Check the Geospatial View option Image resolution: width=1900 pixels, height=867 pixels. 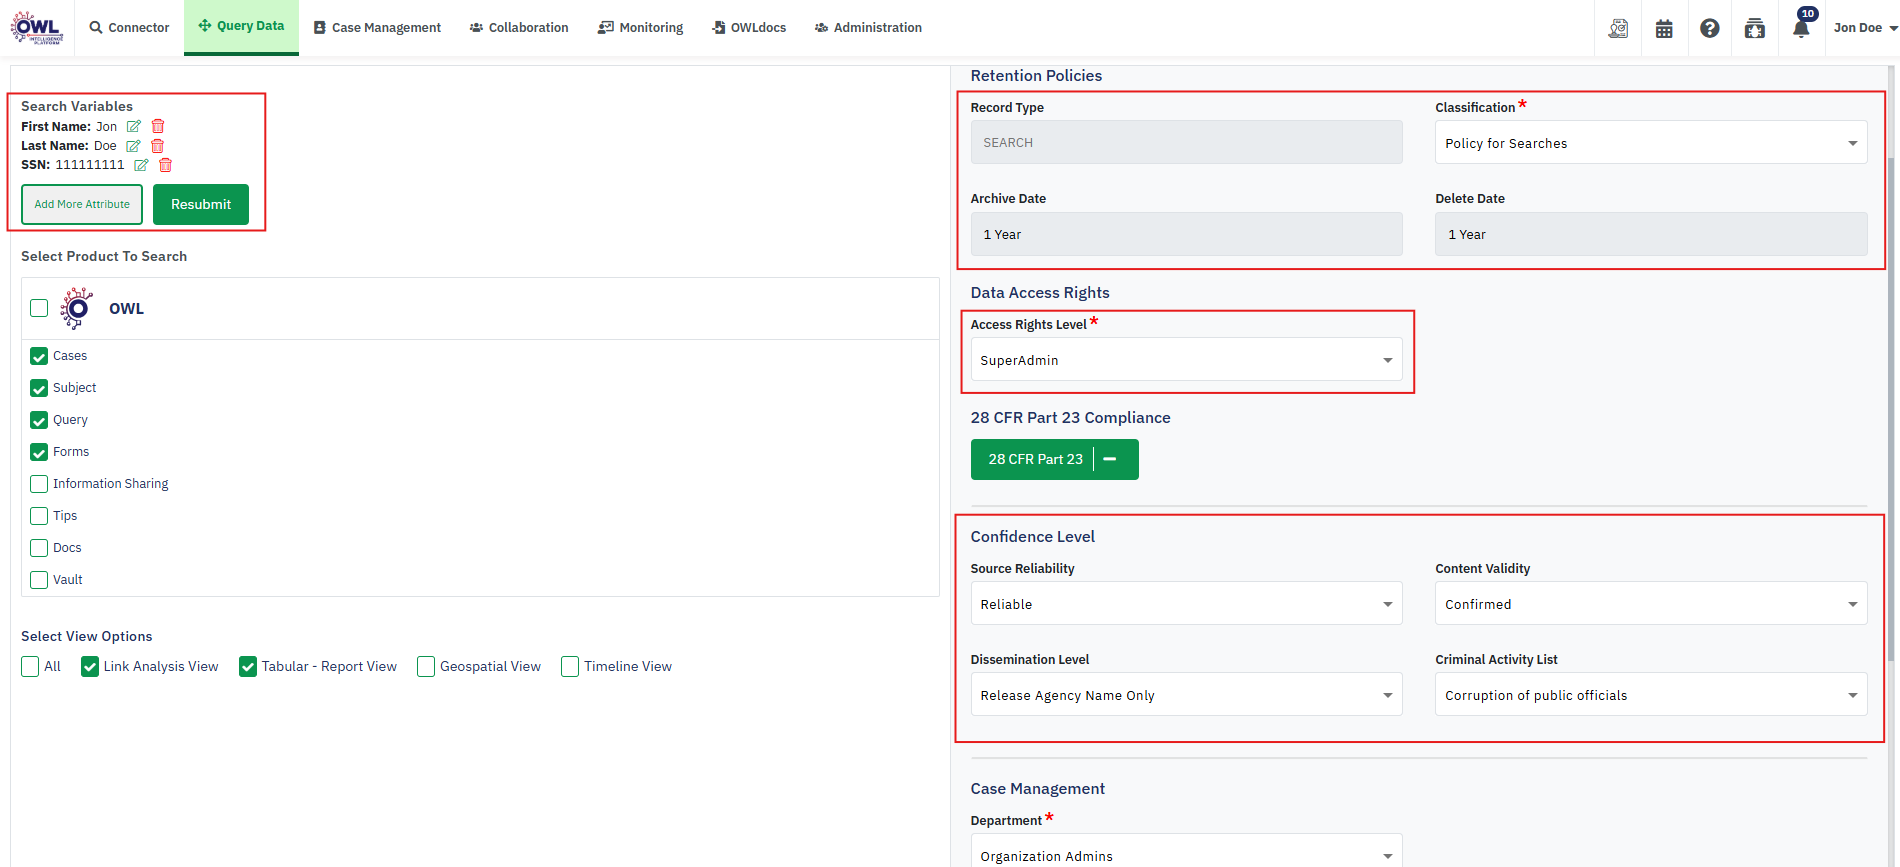click(x=426, y=667)
